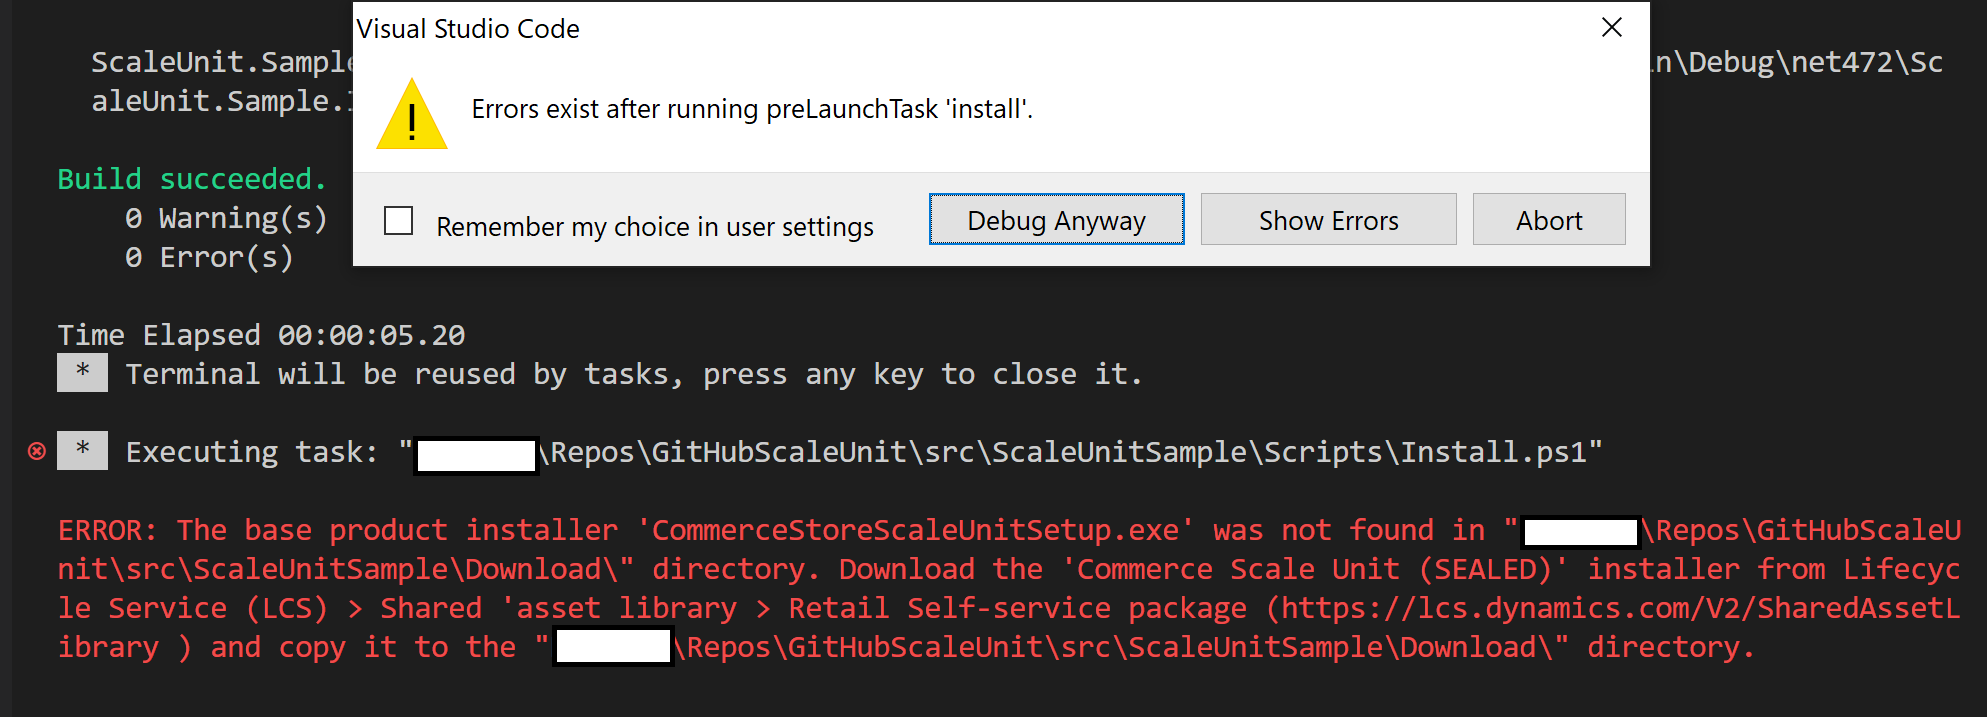Open the lcs.dynamics.com shared asset library link
Image resolution: width=1987 pixels, height=717 pixels.
(x=1622, y=607)
